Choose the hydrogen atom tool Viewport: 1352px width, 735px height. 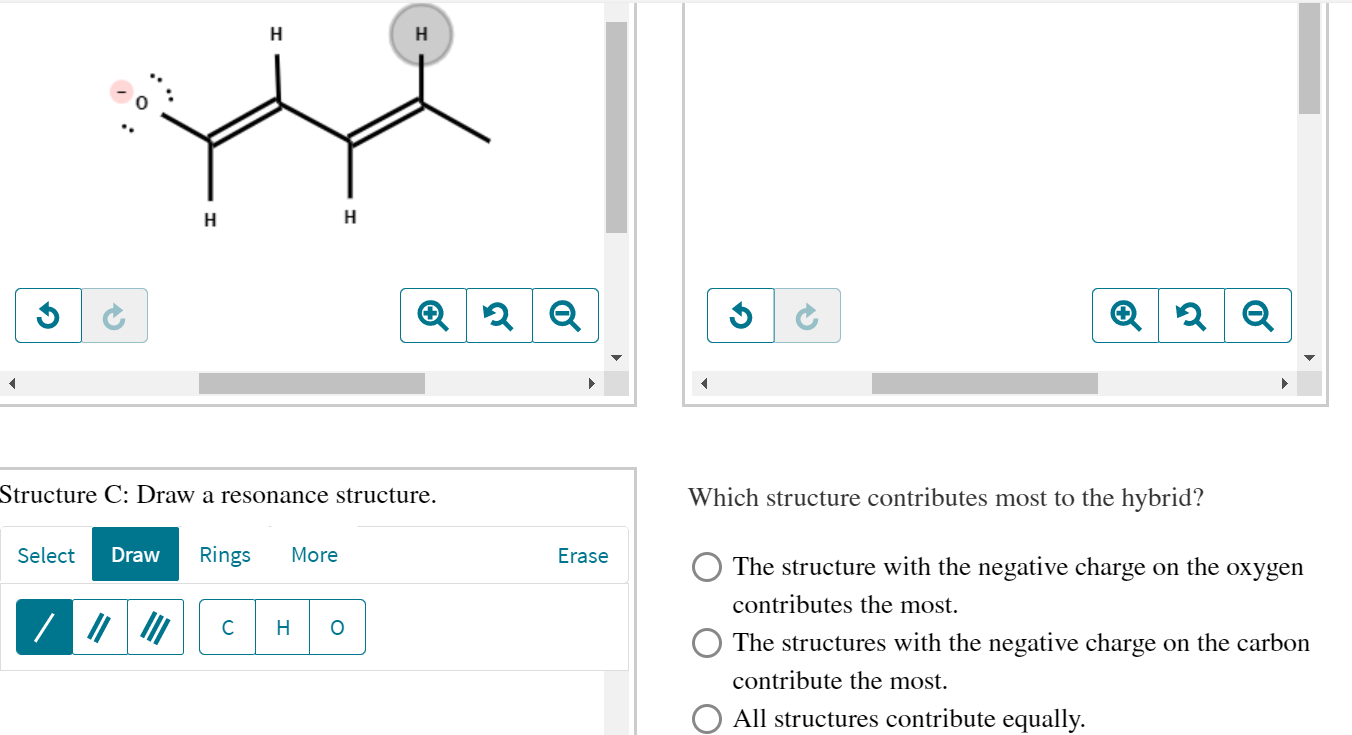point(282,627)
